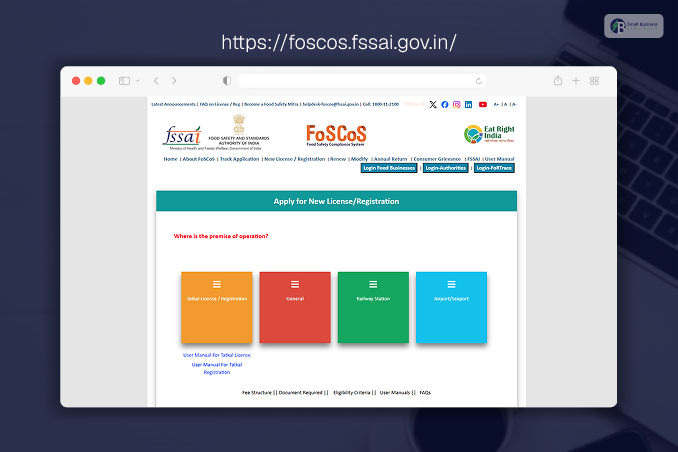Click the Indian national emblem image
678x452 pixels.
(x=239, y=124)
